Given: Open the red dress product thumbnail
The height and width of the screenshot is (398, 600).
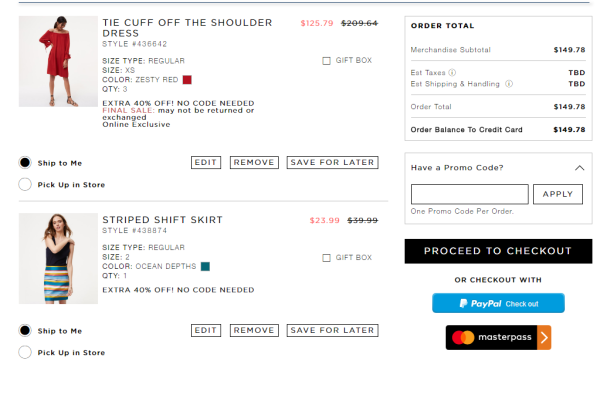Looking at the screenshot, I should (58, 61).
